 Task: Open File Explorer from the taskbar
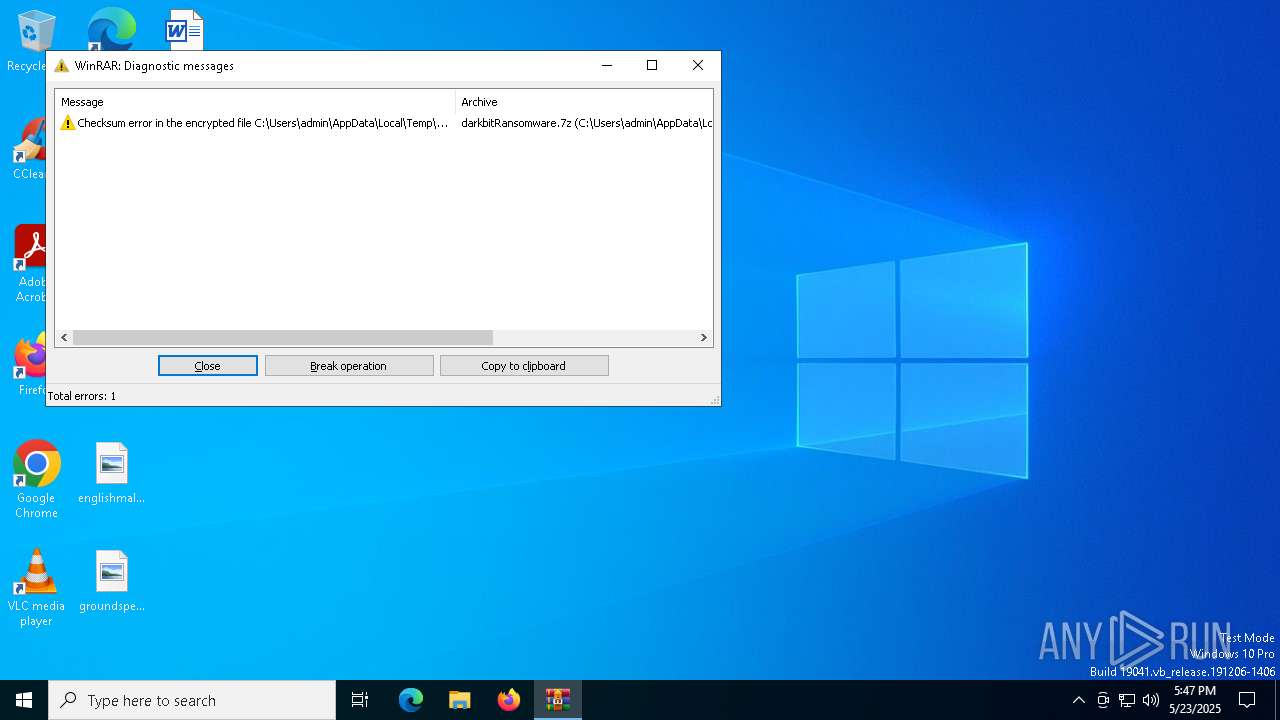tap(460, 700)
